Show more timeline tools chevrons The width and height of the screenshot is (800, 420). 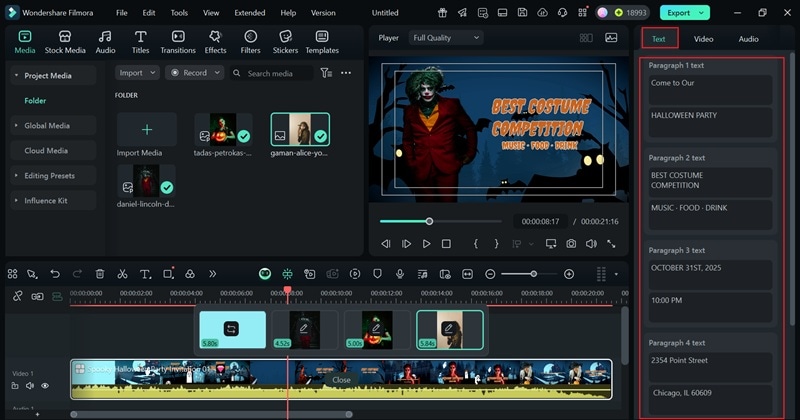pyautogui.click(x=212, y=274)
